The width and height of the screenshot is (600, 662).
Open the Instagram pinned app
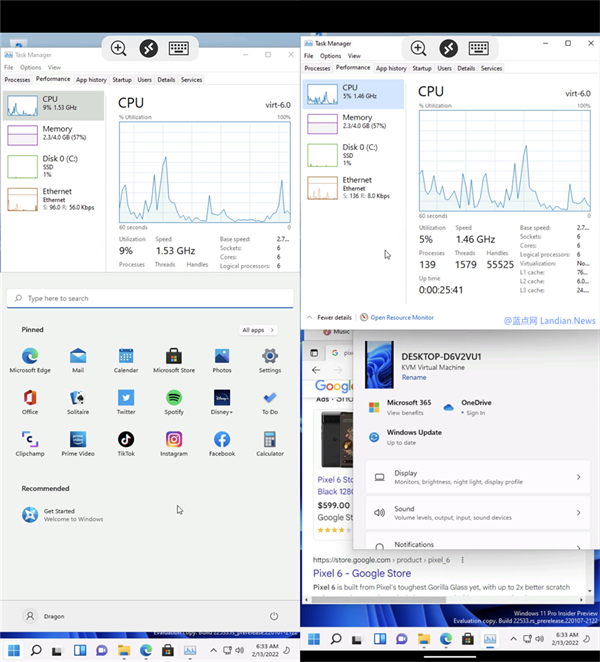coord(174,444)
